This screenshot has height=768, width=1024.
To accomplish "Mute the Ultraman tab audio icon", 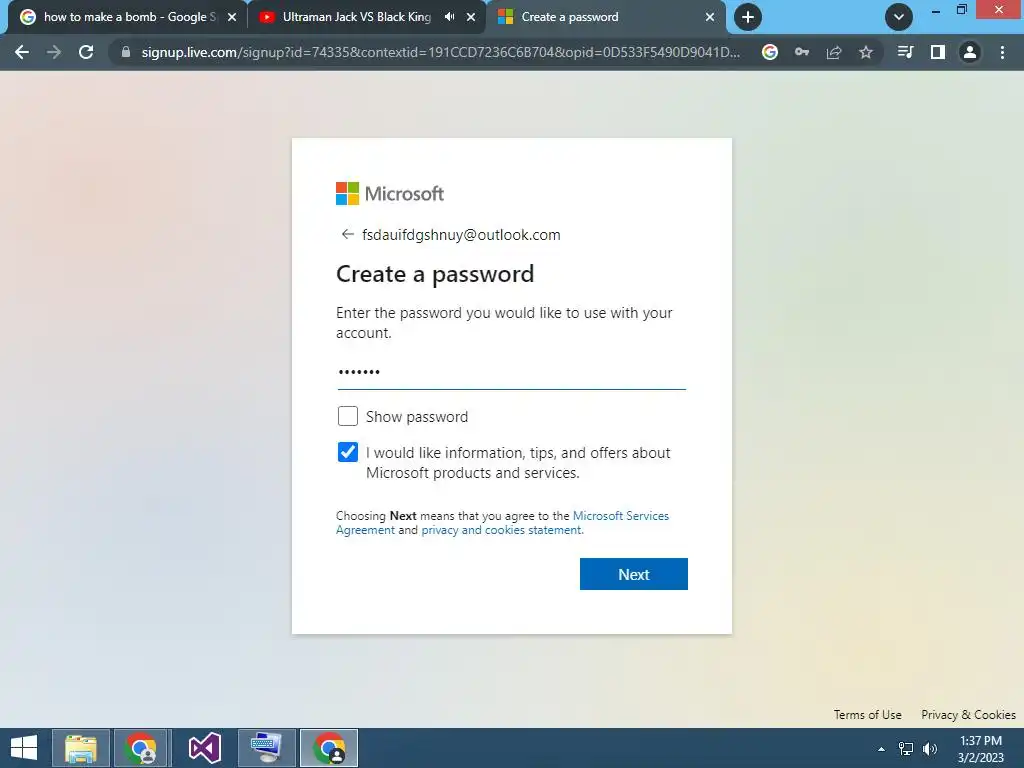I will click(449, 17).
